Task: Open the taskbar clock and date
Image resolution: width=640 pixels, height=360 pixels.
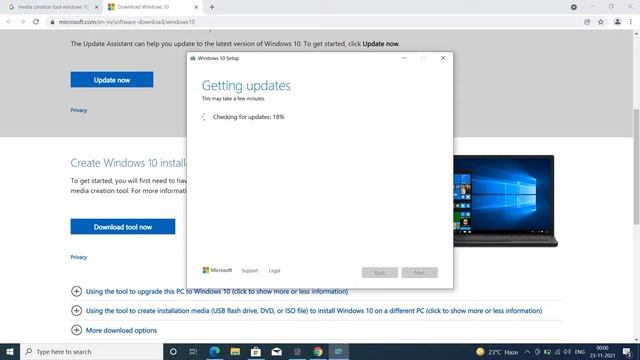Action: coord(602,352)
